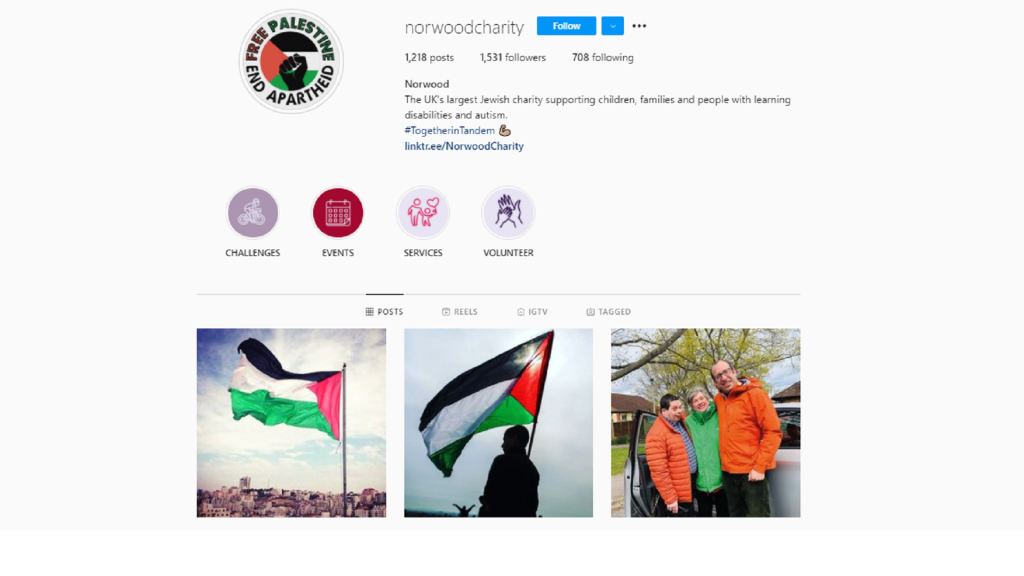
Task: Click the three-dot more options icon
Action: [x=639, y=26]
